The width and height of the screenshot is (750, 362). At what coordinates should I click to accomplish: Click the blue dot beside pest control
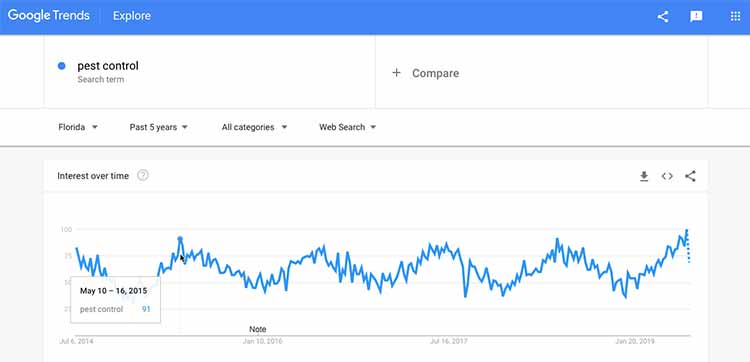coord(61,66)
